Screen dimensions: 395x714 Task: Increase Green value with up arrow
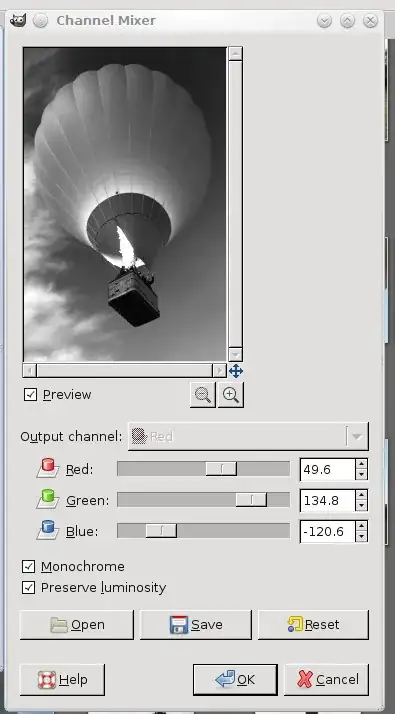point(361,495)
